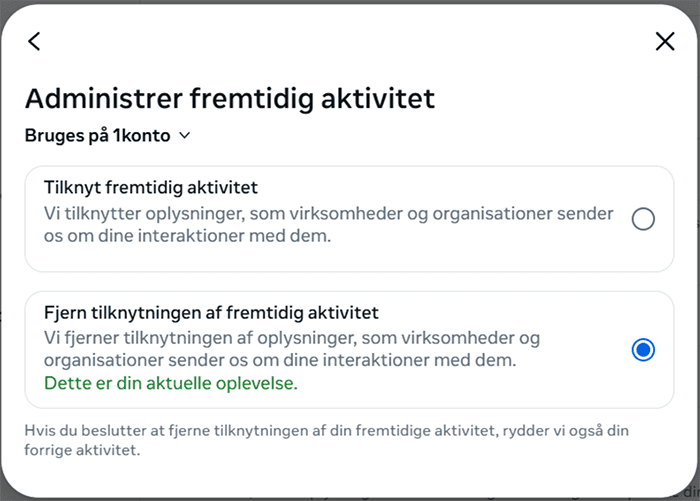Click the green 'Dette er din aktuelle oplevelse' text
The image size is (700, 501).
[x=171, y=383]
